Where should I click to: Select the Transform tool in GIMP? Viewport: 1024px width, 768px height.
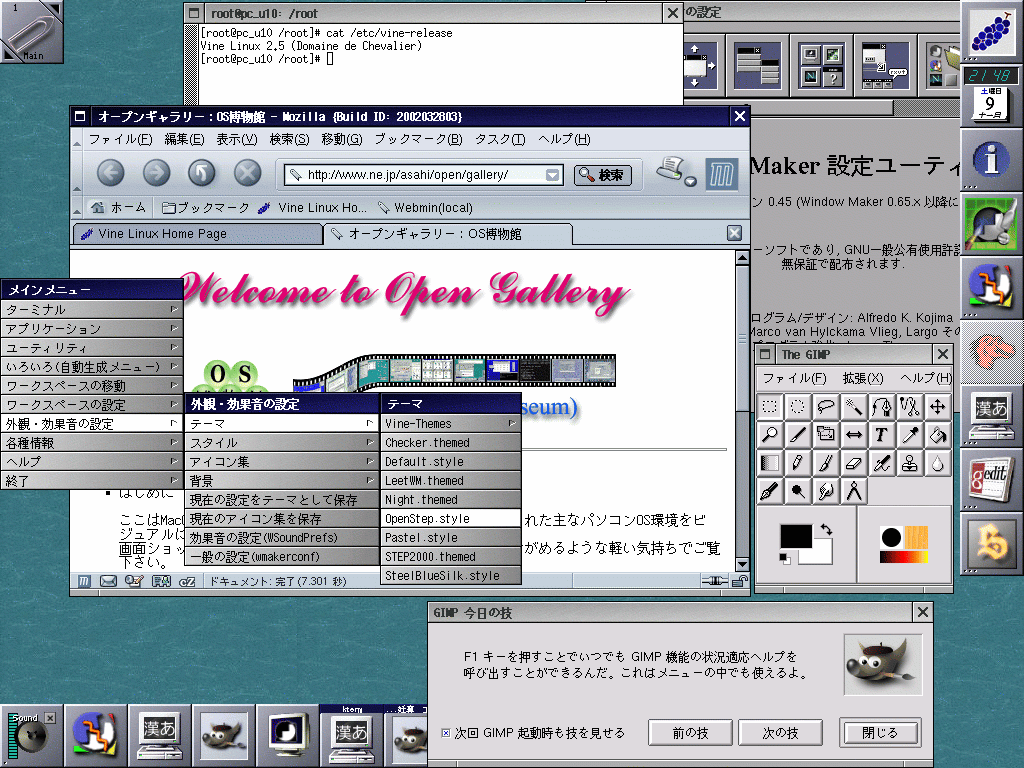[826, 435]
